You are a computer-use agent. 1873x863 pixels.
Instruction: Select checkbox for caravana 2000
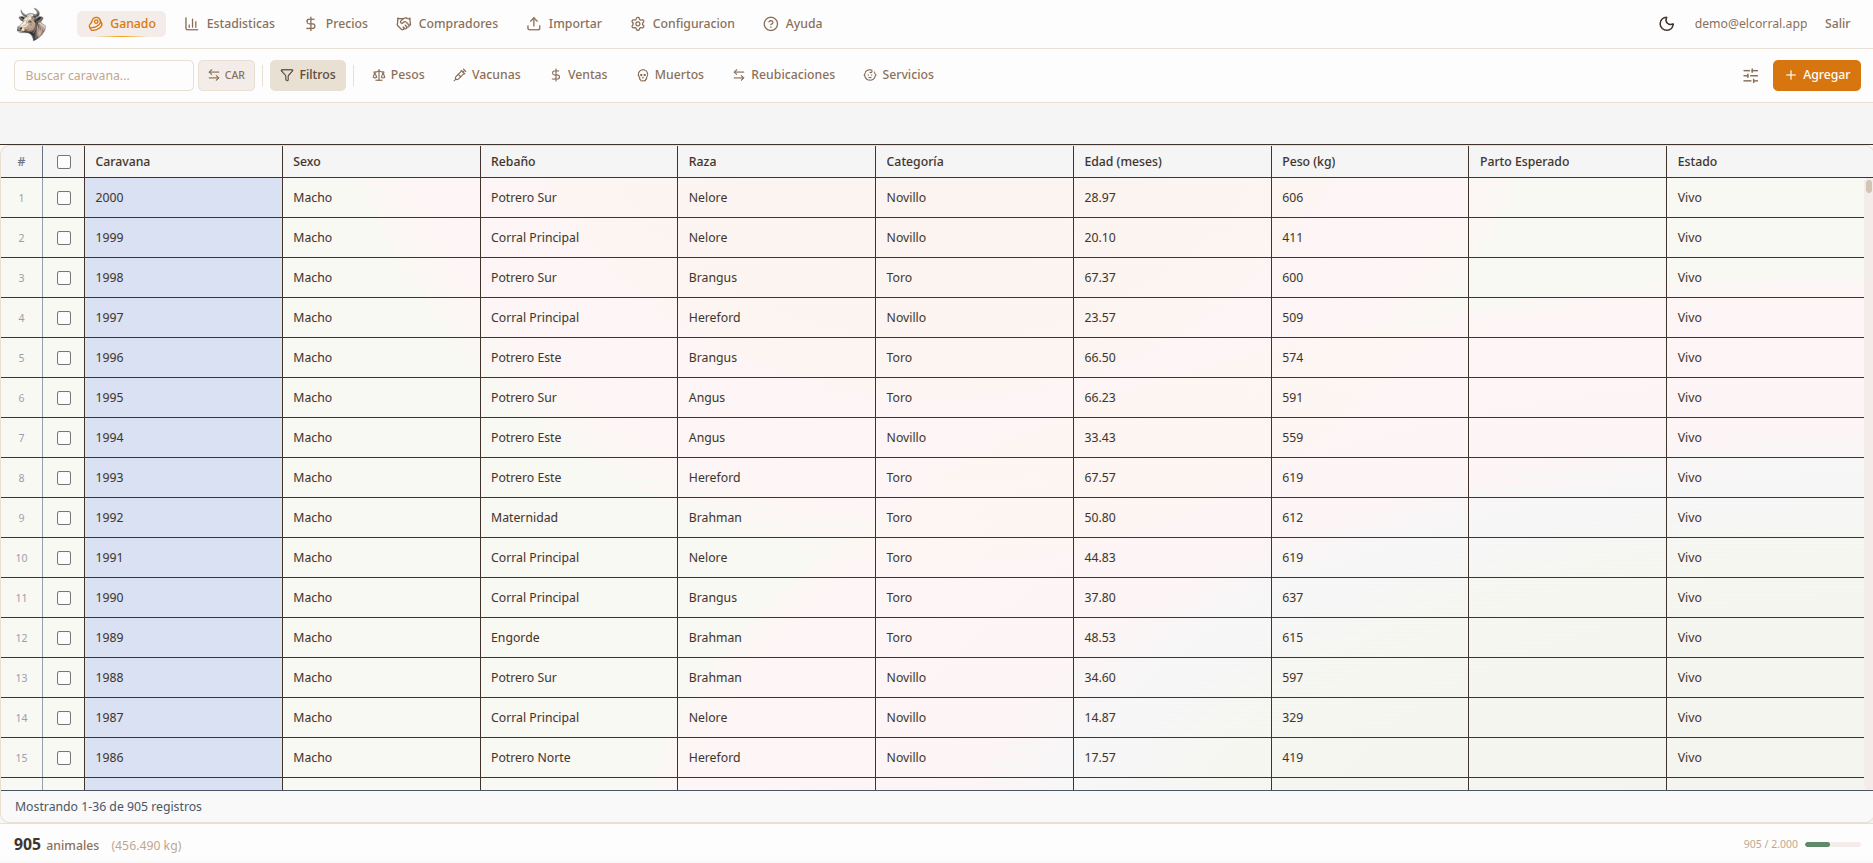click(x=64, y=198)
